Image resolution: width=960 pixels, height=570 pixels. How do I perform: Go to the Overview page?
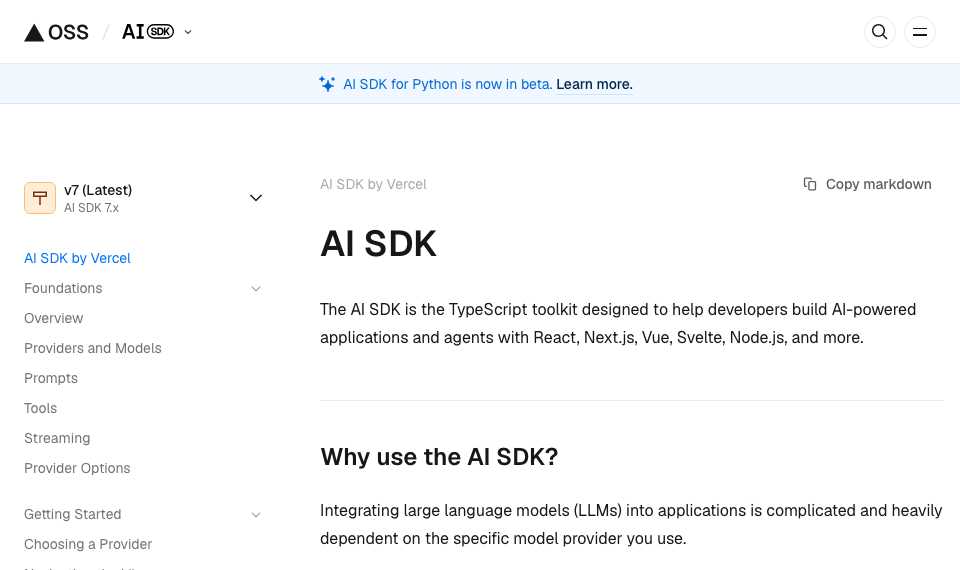[x=53, y=318]
